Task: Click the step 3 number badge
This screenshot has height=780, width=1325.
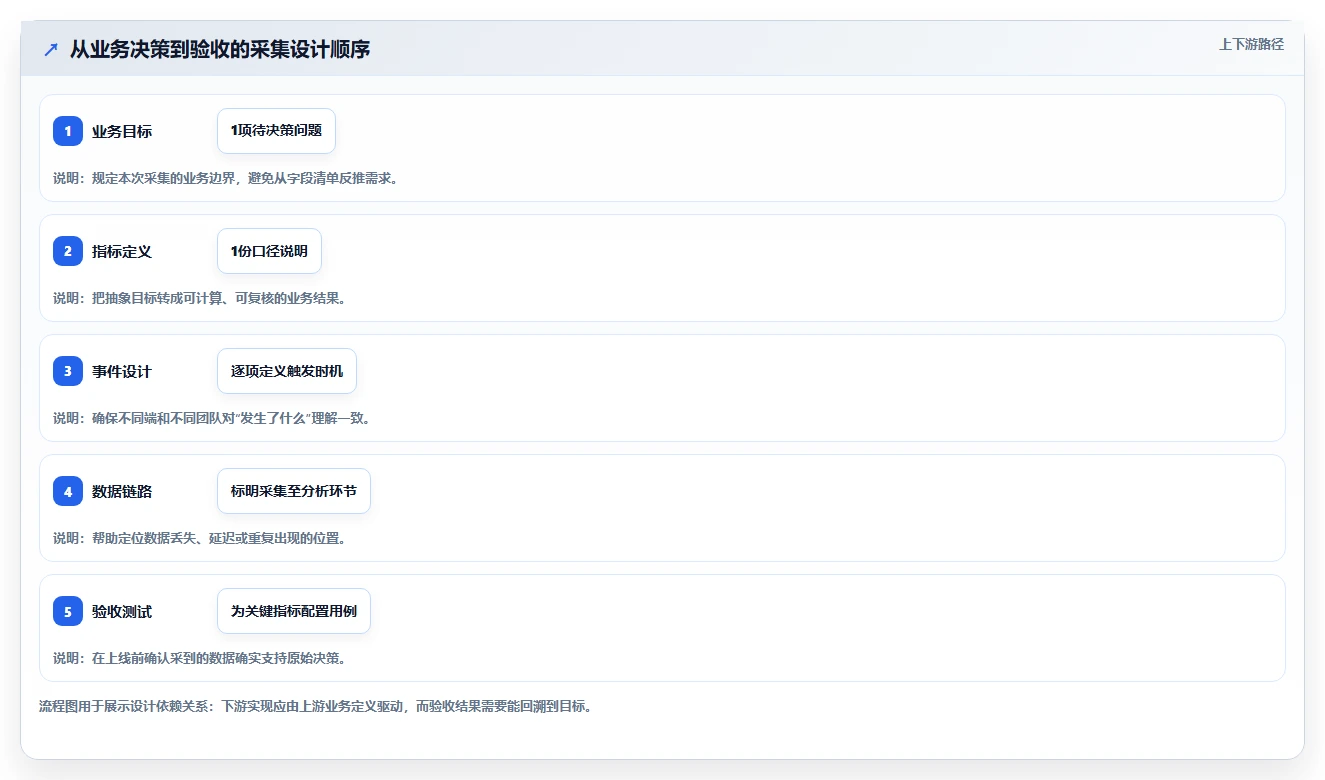Action: (x=68, y=371)
